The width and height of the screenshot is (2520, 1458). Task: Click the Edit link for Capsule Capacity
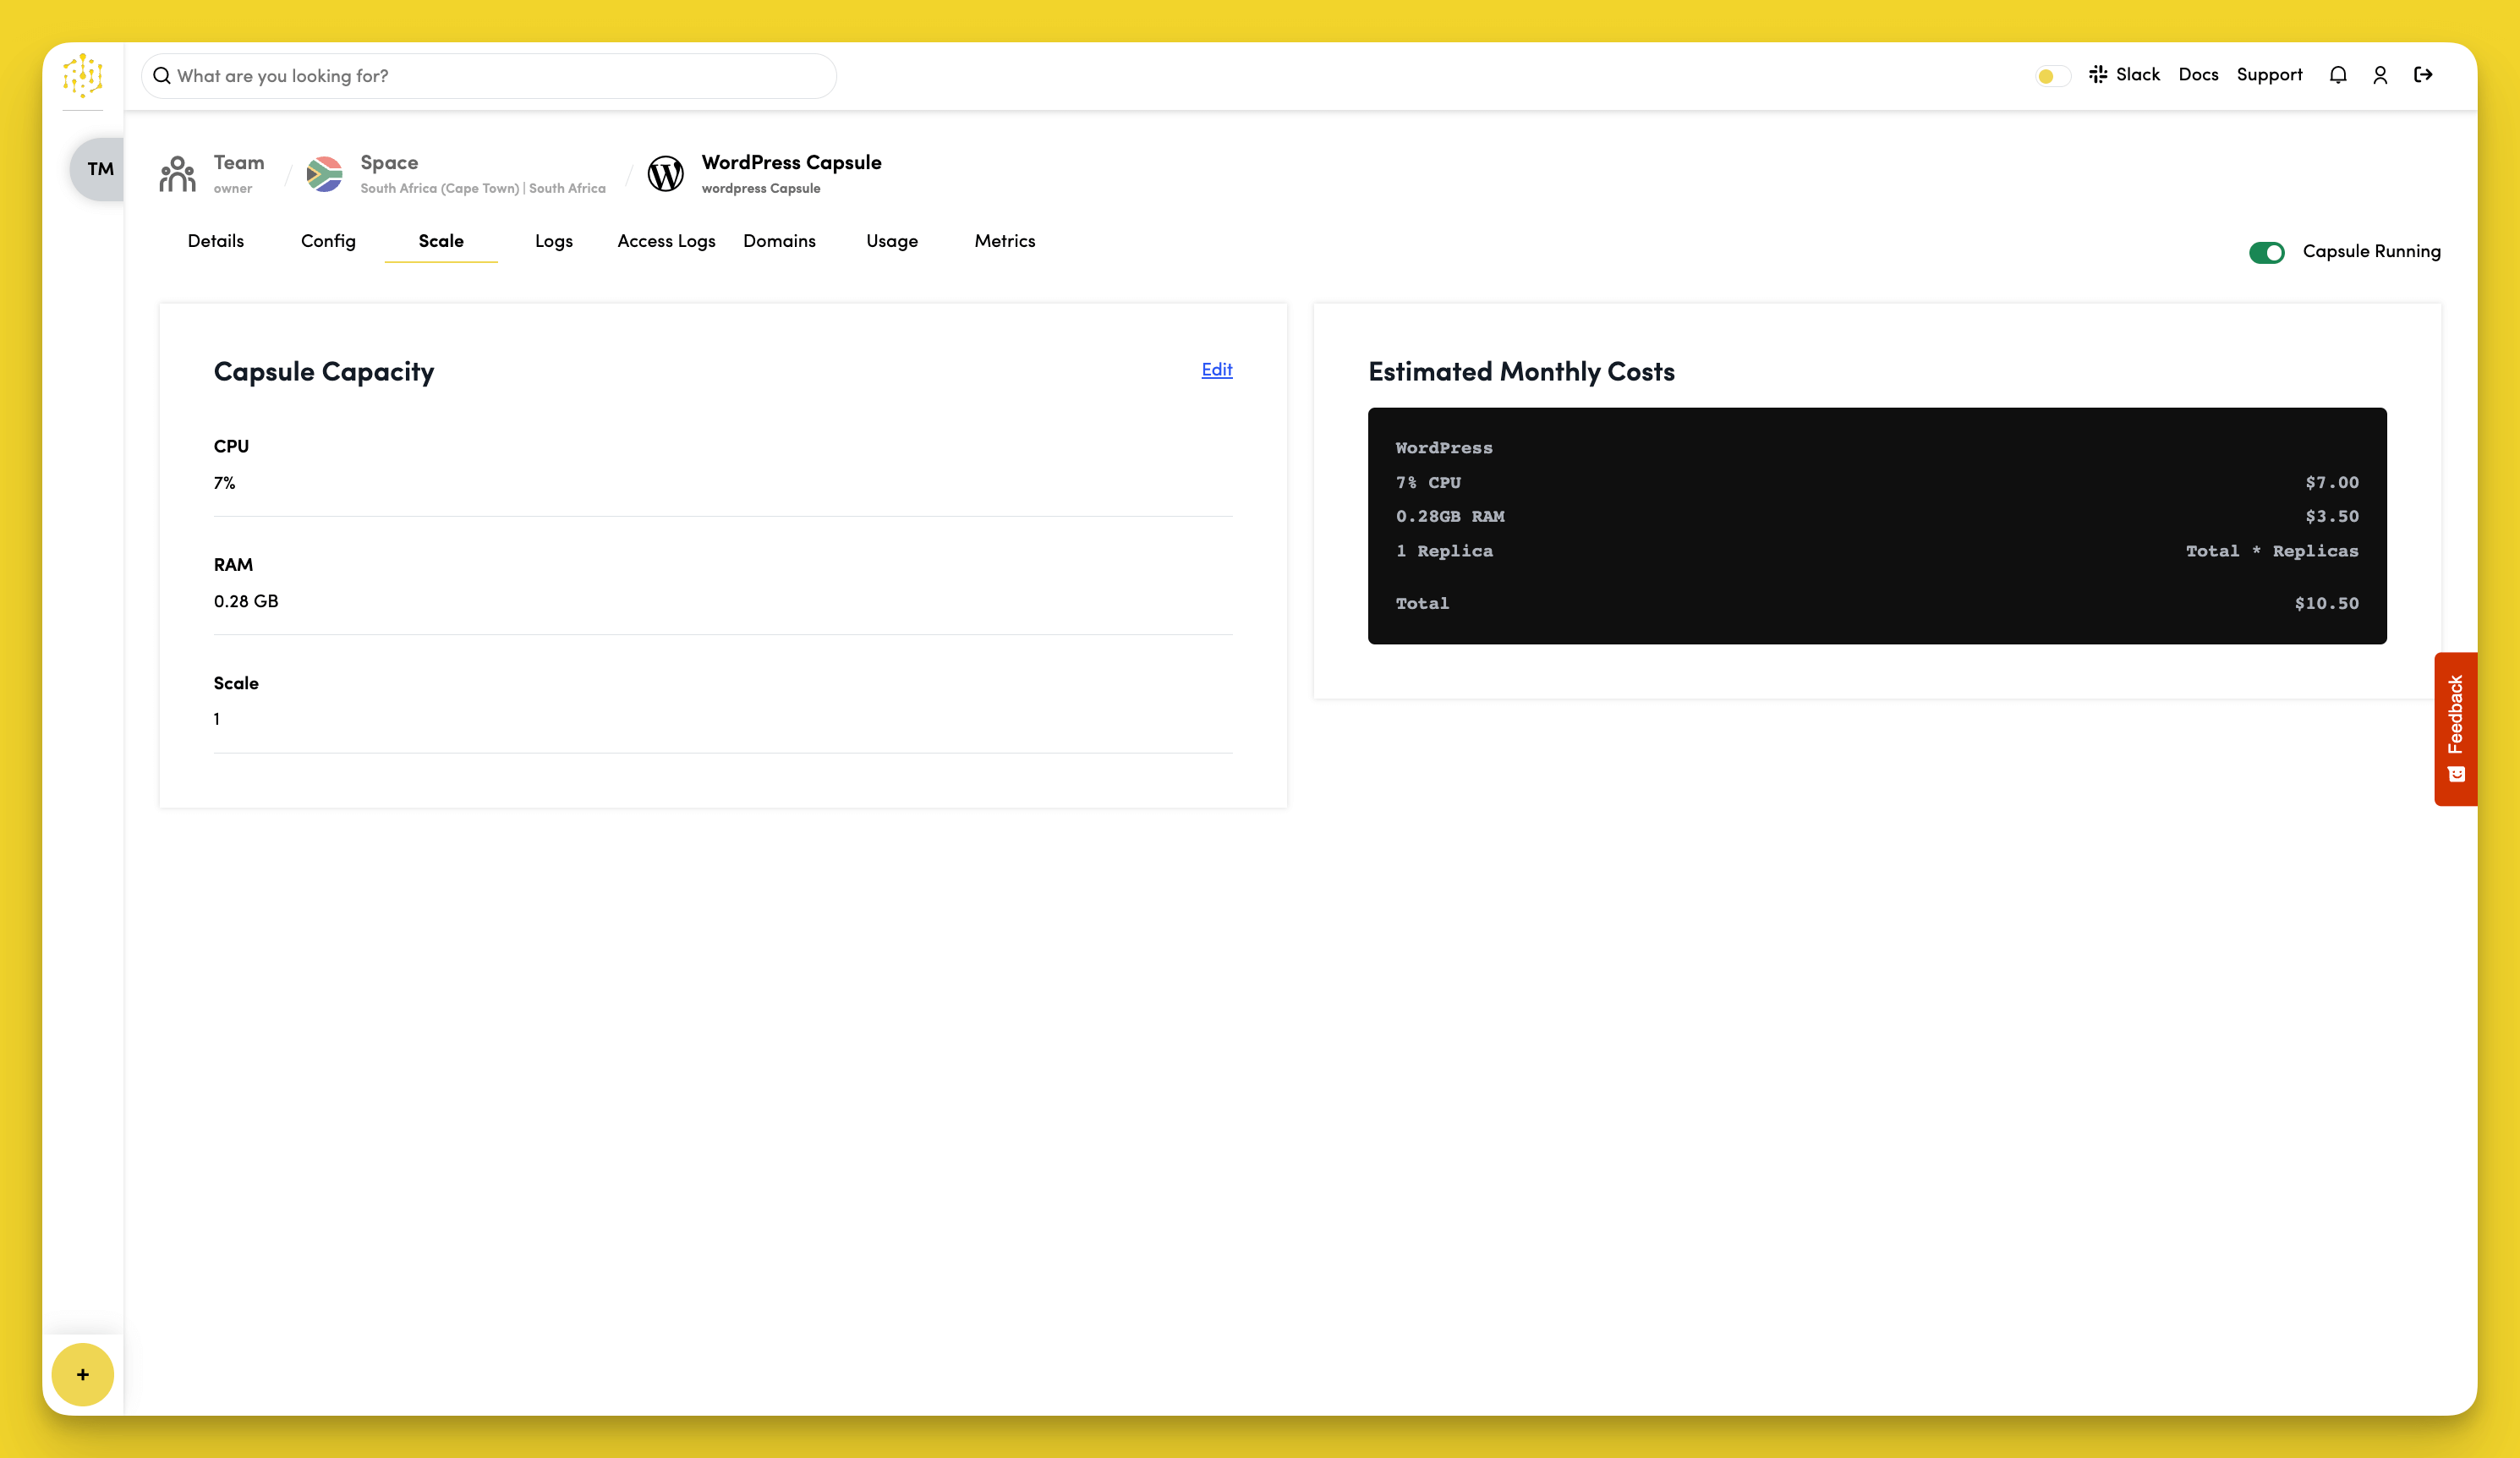(x=1216, y=369)
